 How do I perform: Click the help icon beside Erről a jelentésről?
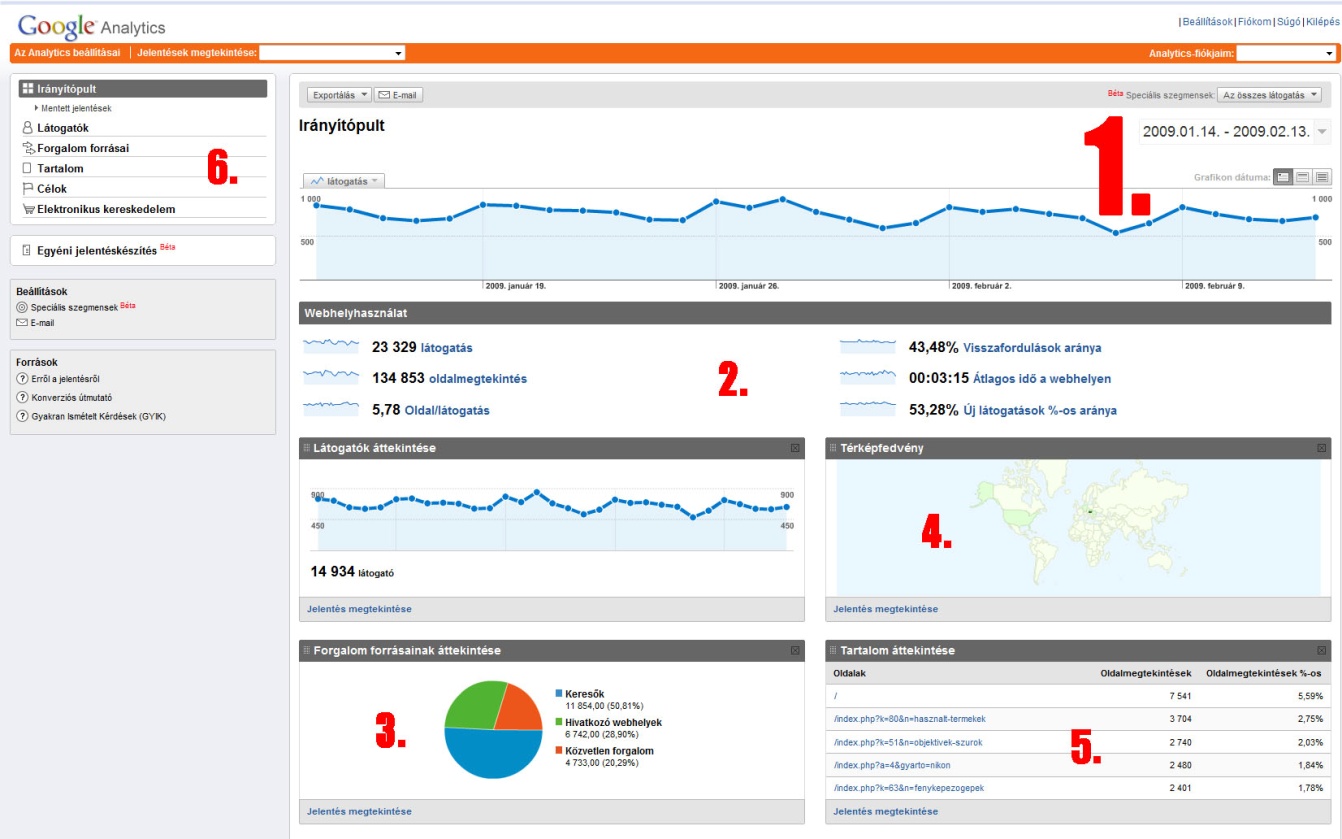22,378
